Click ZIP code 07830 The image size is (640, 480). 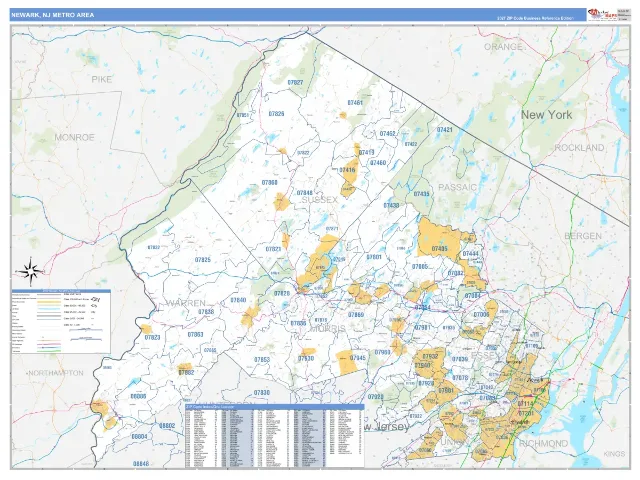(x=262, y=393)
